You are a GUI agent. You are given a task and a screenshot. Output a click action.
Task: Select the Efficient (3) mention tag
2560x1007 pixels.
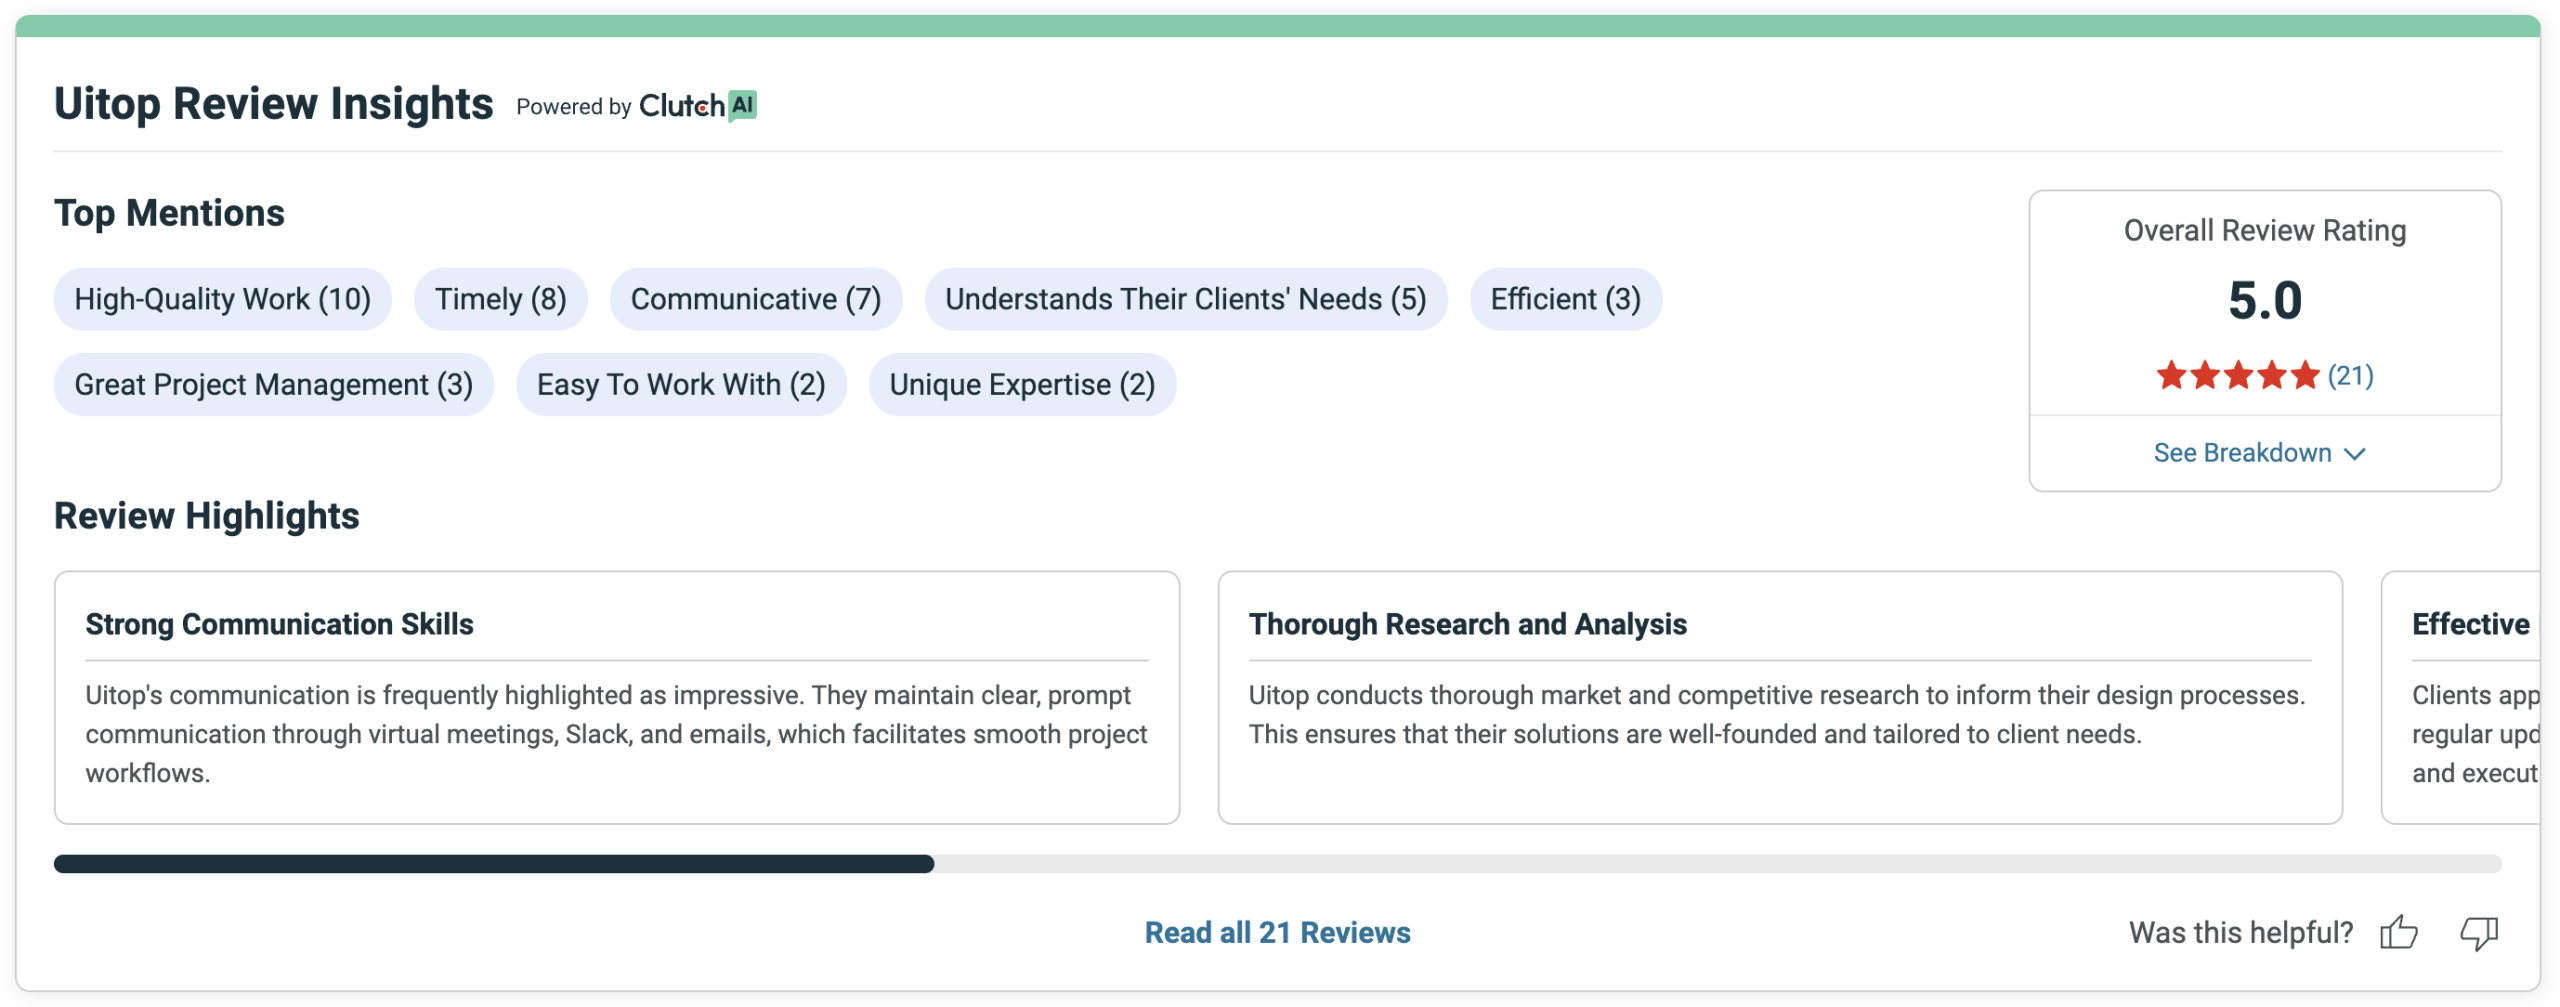point(1566,299)
